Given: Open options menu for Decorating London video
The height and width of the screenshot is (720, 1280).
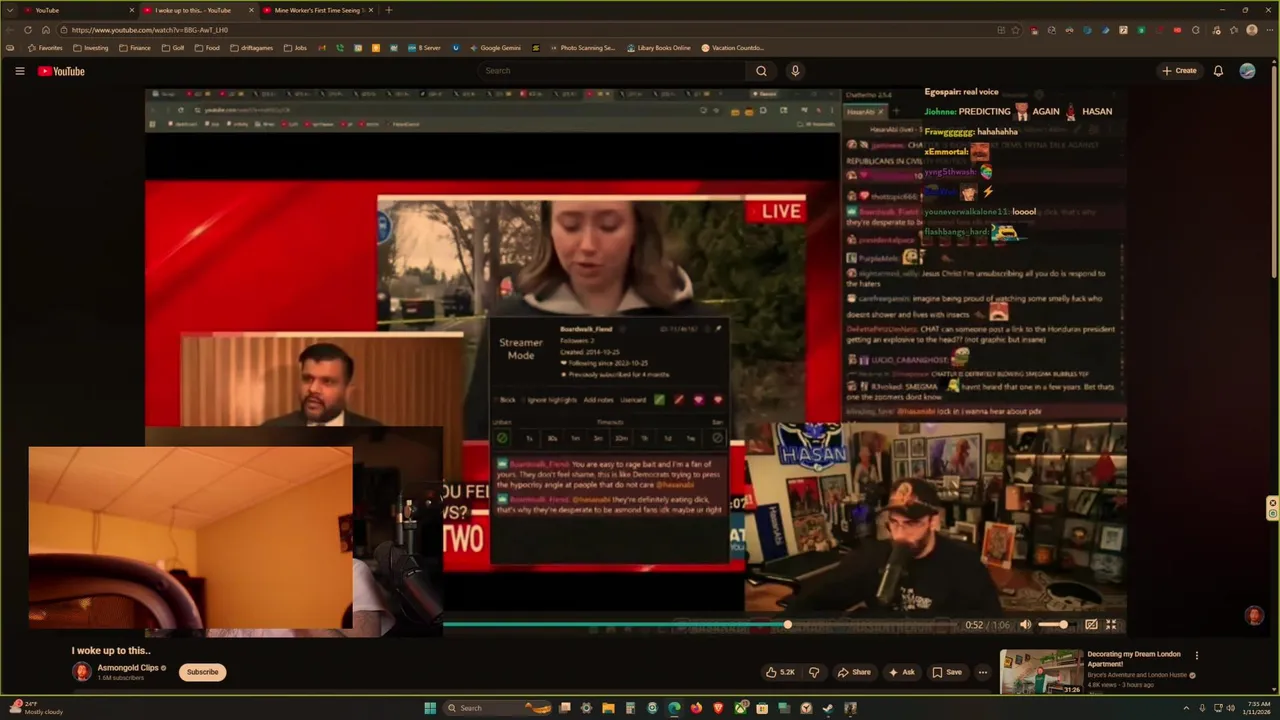Looking at the screenshot, I should (1196, 656).
